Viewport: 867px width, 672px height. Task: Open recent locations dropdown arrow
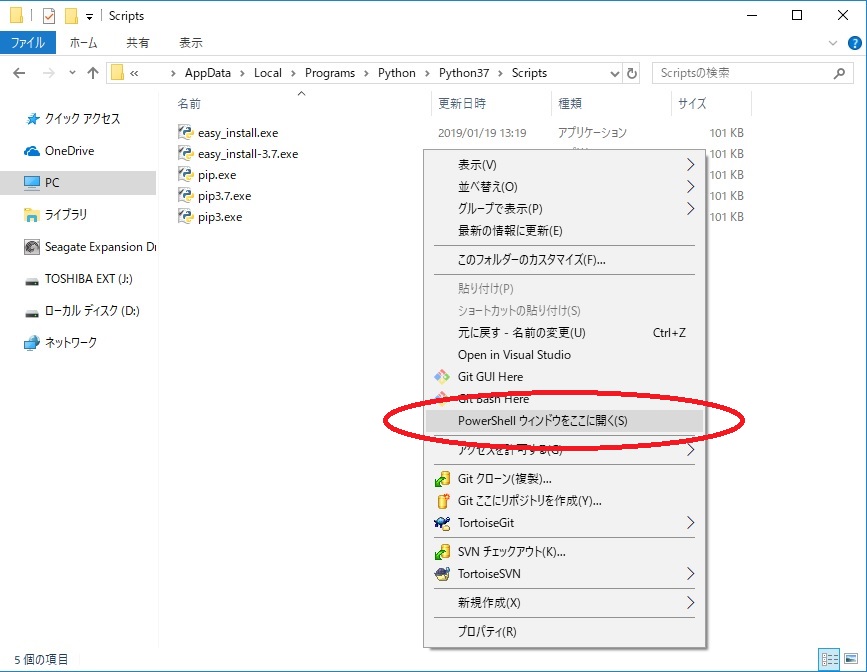click(x=72, y=73)
